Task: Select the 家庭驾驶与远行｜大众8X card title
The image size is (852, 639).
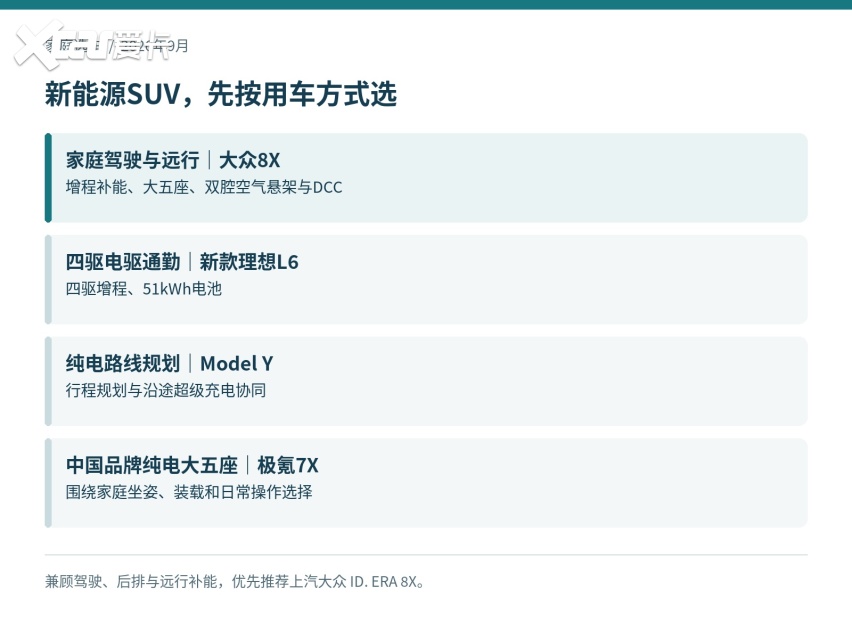Action: click(173, 160)
